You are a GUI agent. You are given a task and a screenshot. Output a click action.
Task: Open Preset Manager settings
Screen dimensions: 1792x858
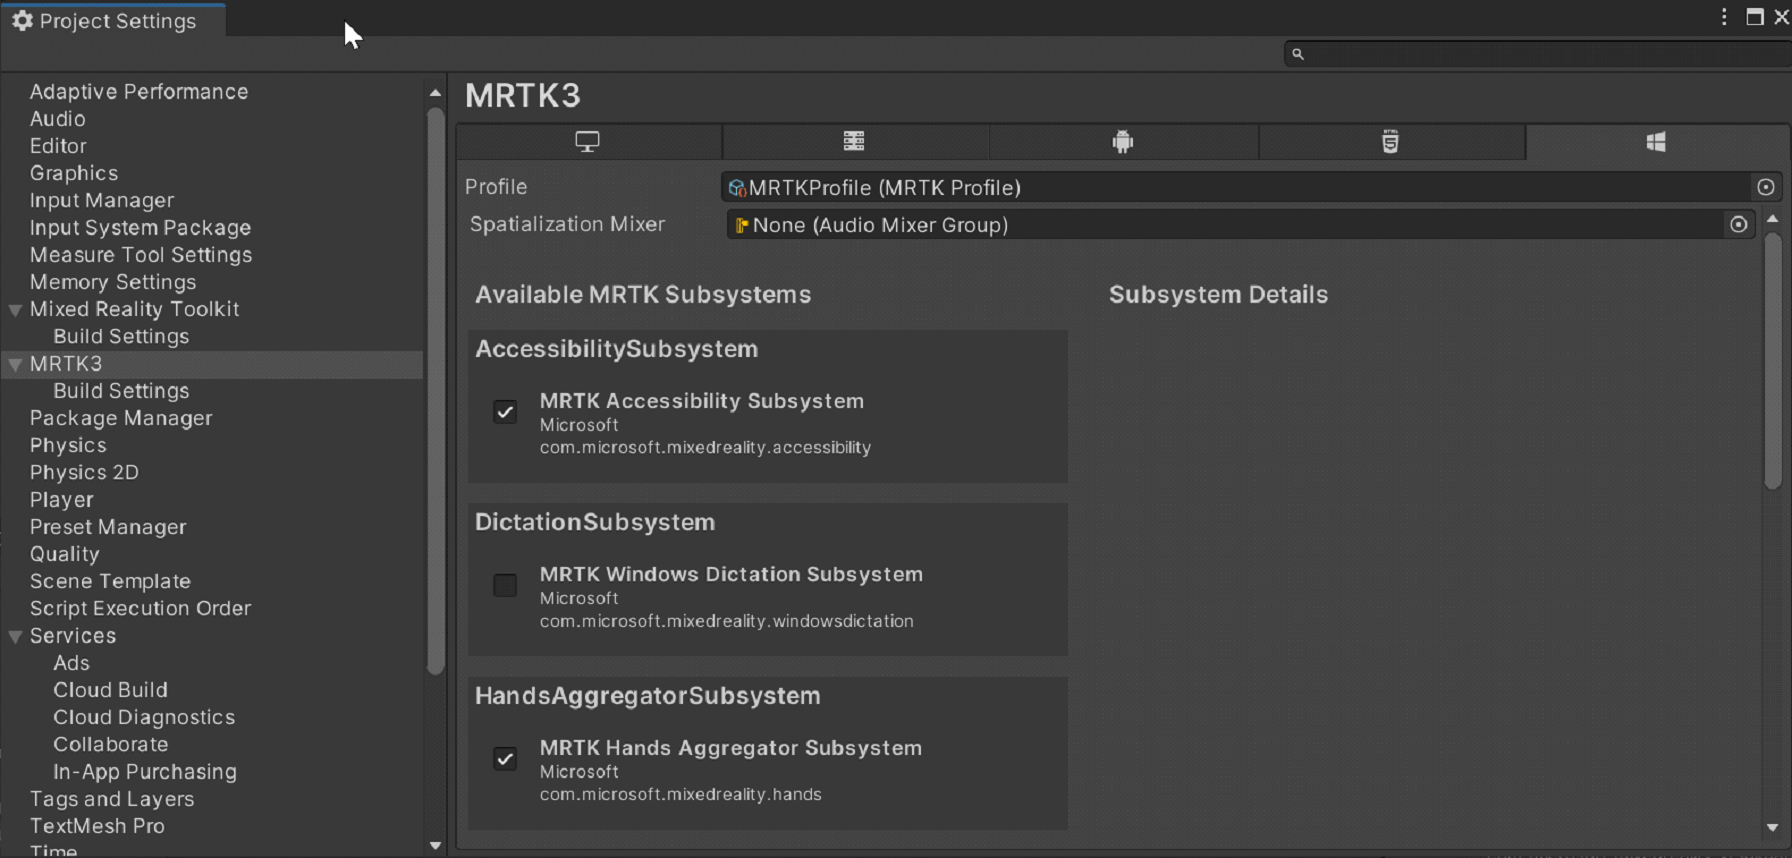point(108,527)
